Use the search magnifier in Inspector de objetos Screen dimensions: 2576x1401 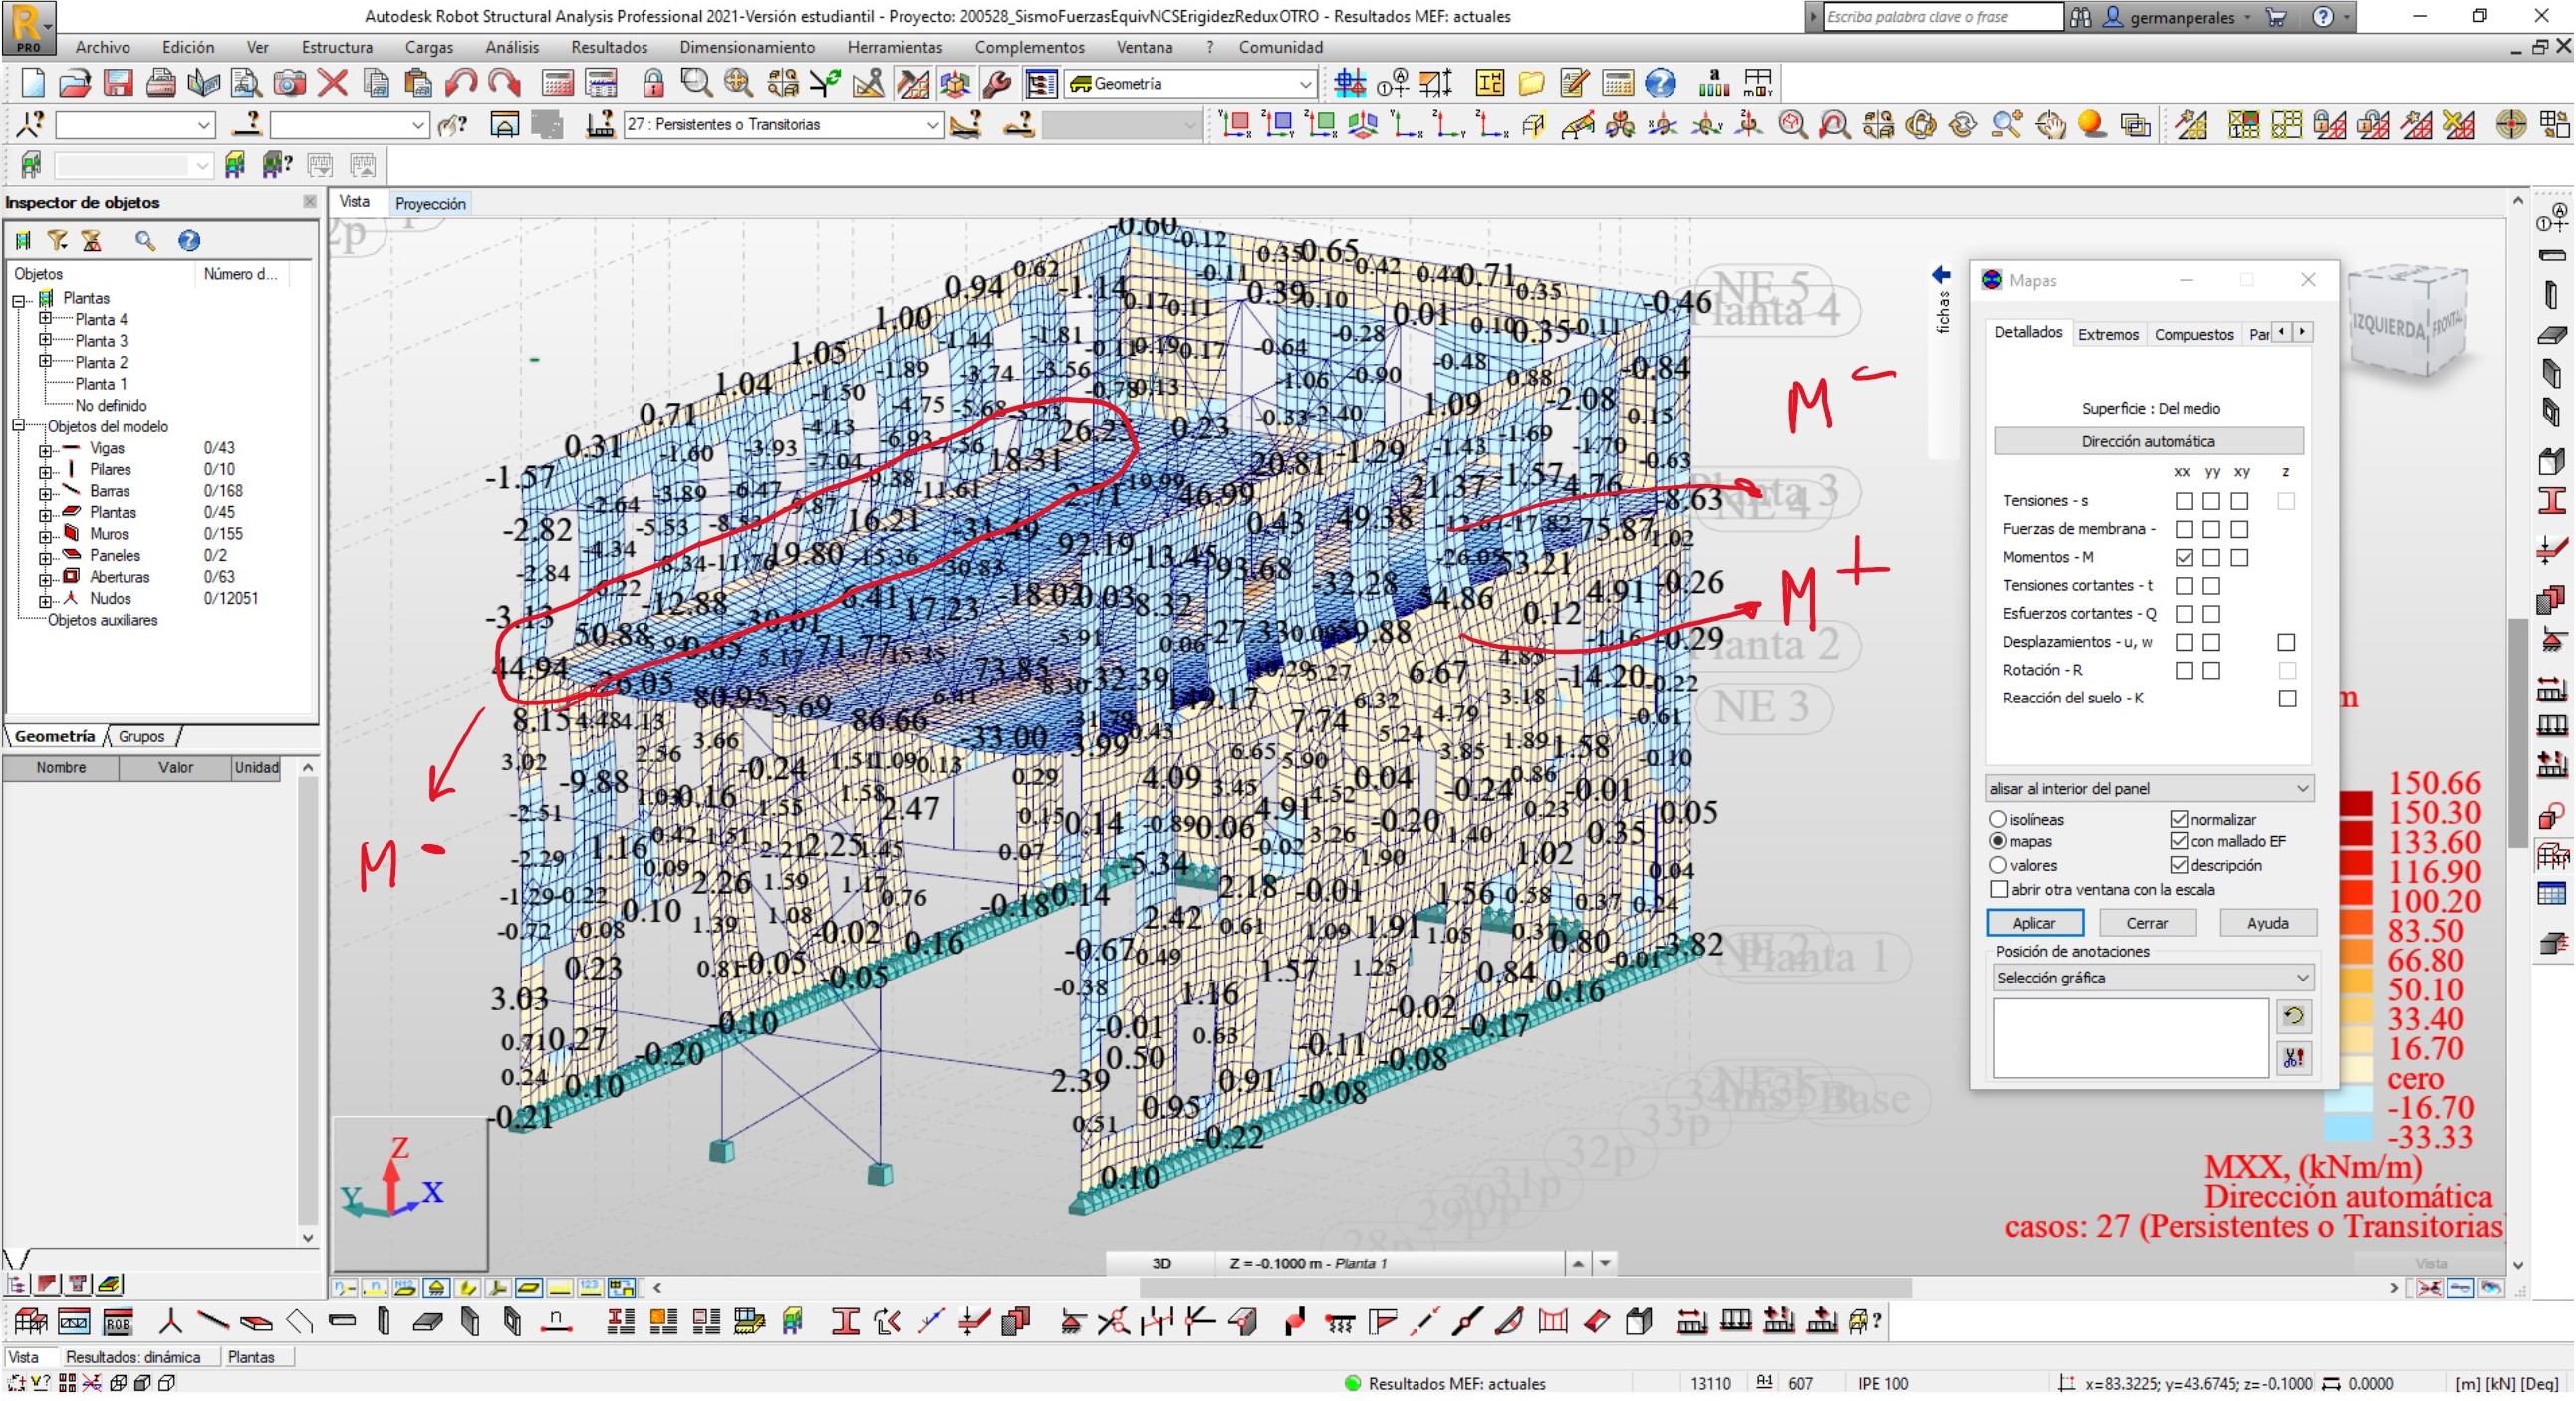[x=146, y=240]
